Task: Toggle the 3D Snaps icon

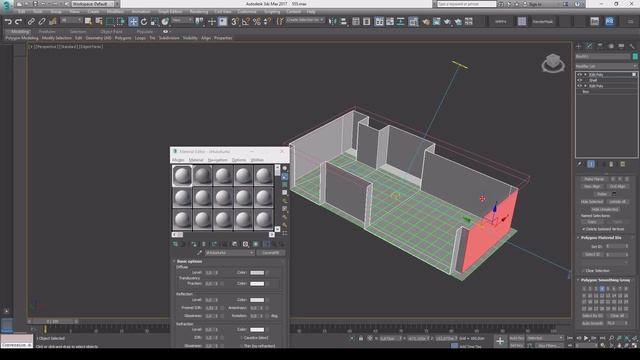Action: tap(235, 22)
